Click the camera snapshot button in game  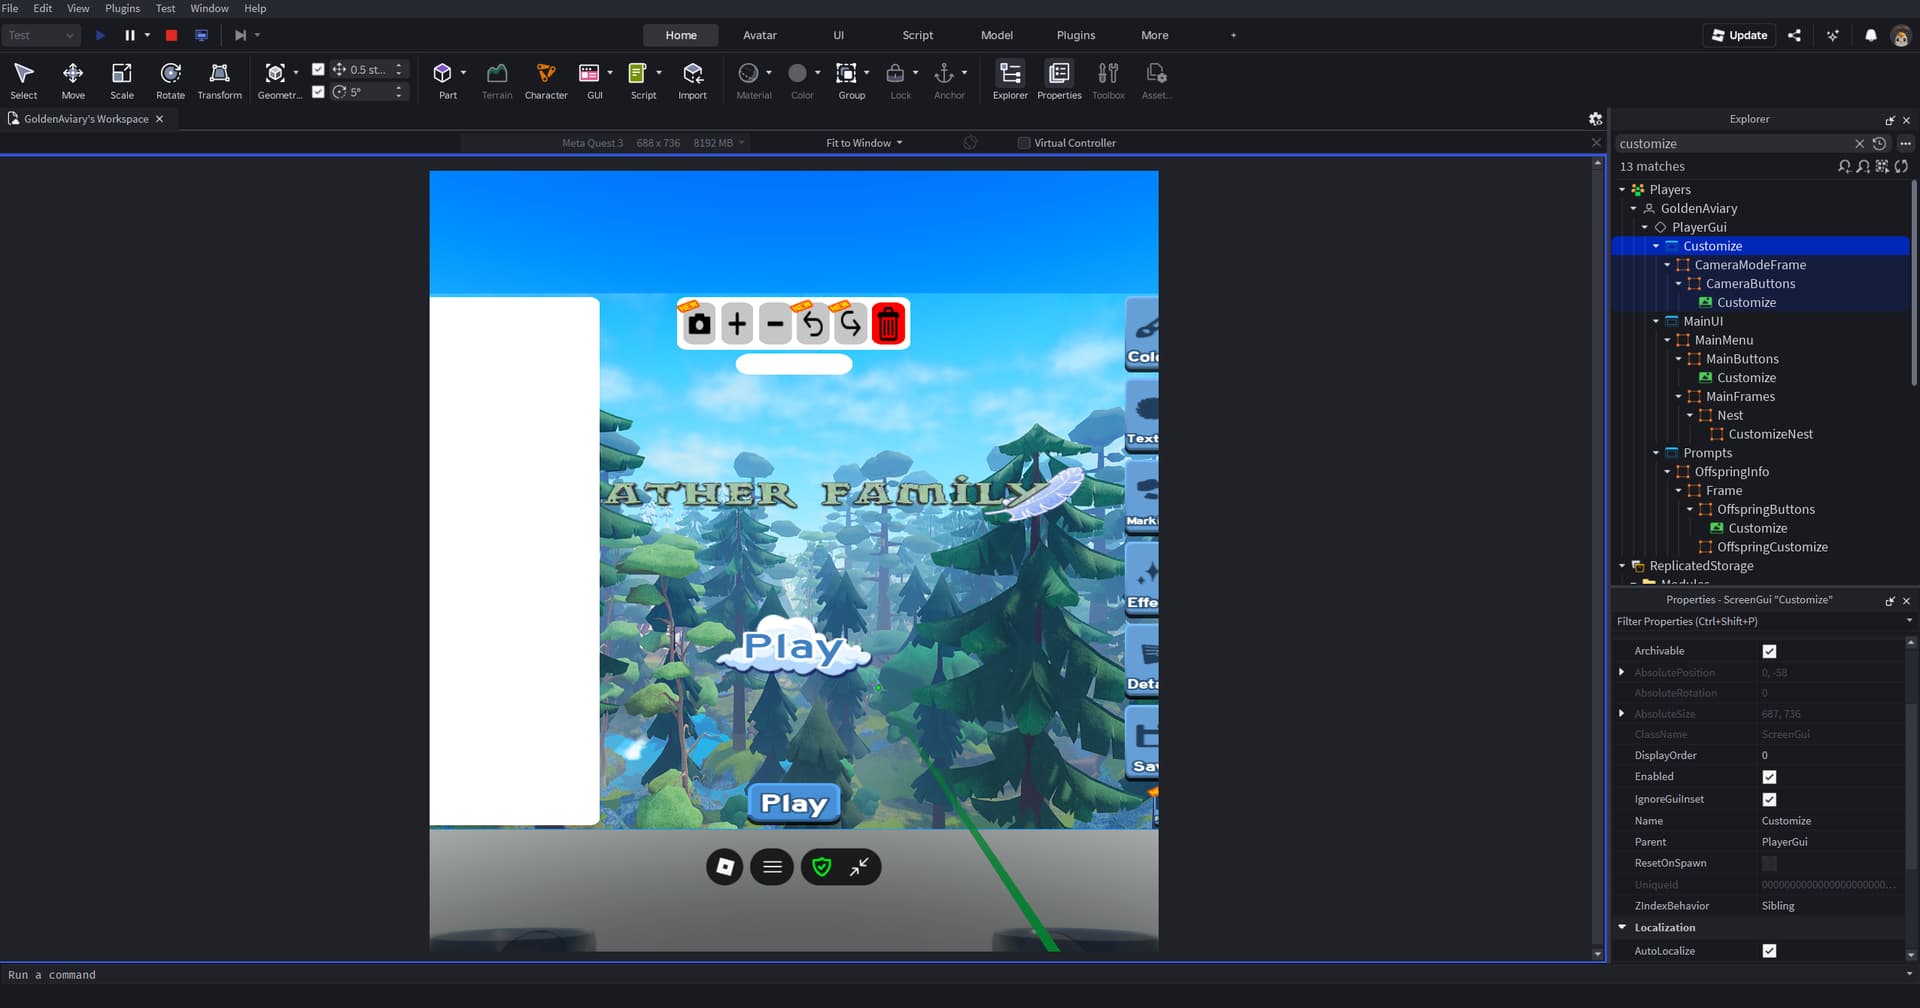(x=699, y=324)
